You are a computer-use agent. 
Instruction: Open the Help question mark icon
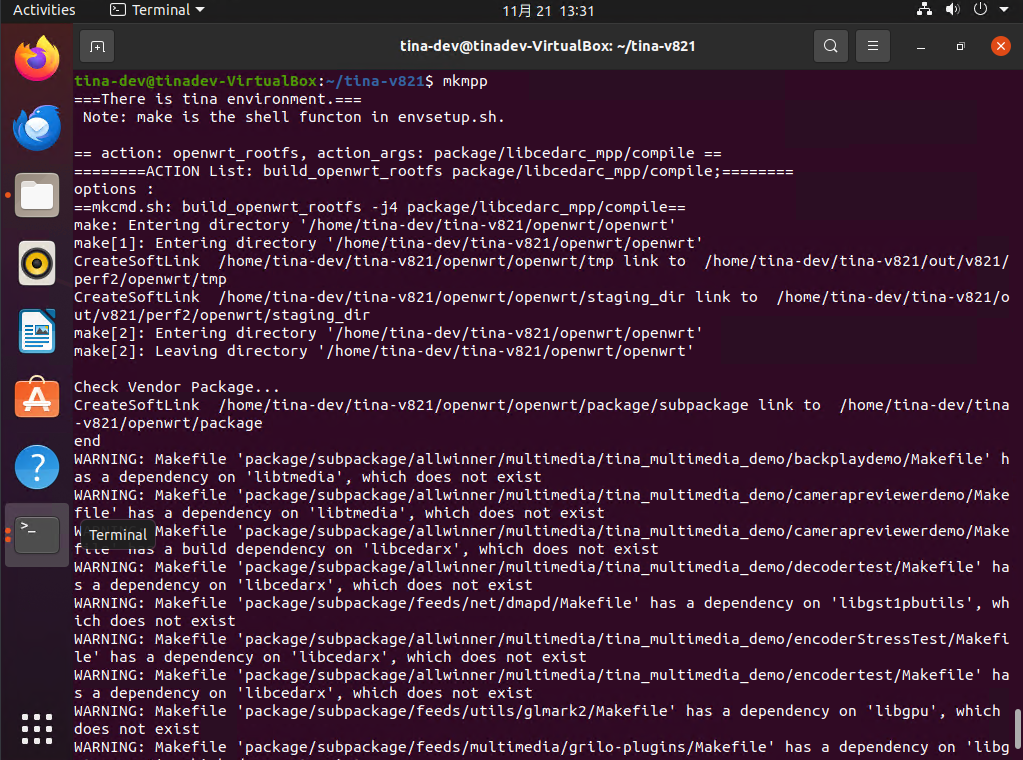point(37,467)
